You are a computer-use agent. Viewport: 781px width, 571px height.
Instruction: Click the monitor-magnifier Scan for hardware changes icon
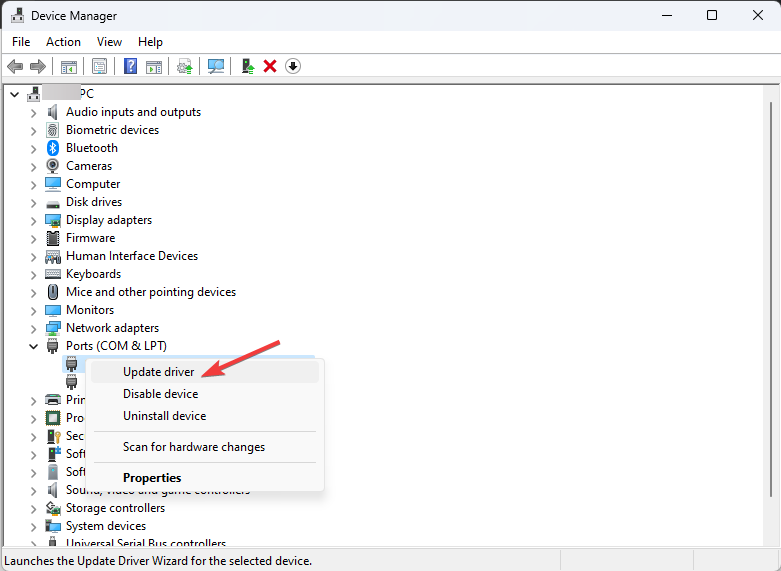(x=216, y=66)
